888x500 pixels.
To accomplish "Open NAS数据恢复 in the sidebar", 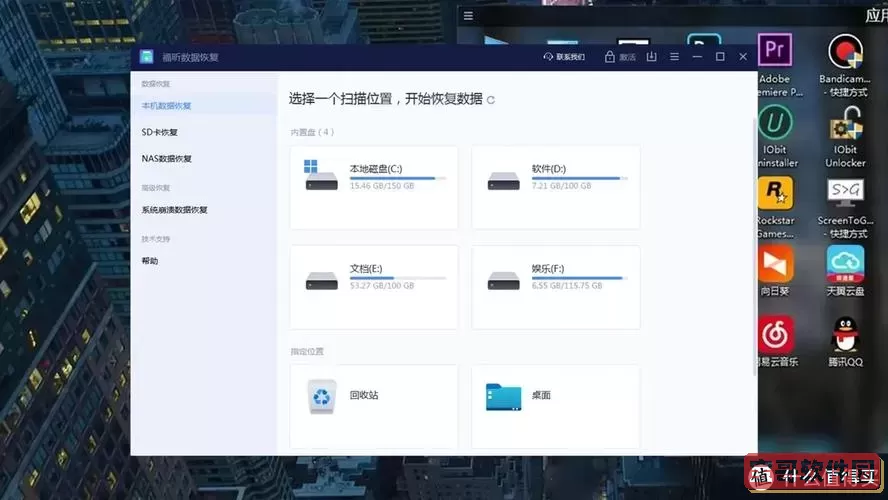I will (167, 158).
